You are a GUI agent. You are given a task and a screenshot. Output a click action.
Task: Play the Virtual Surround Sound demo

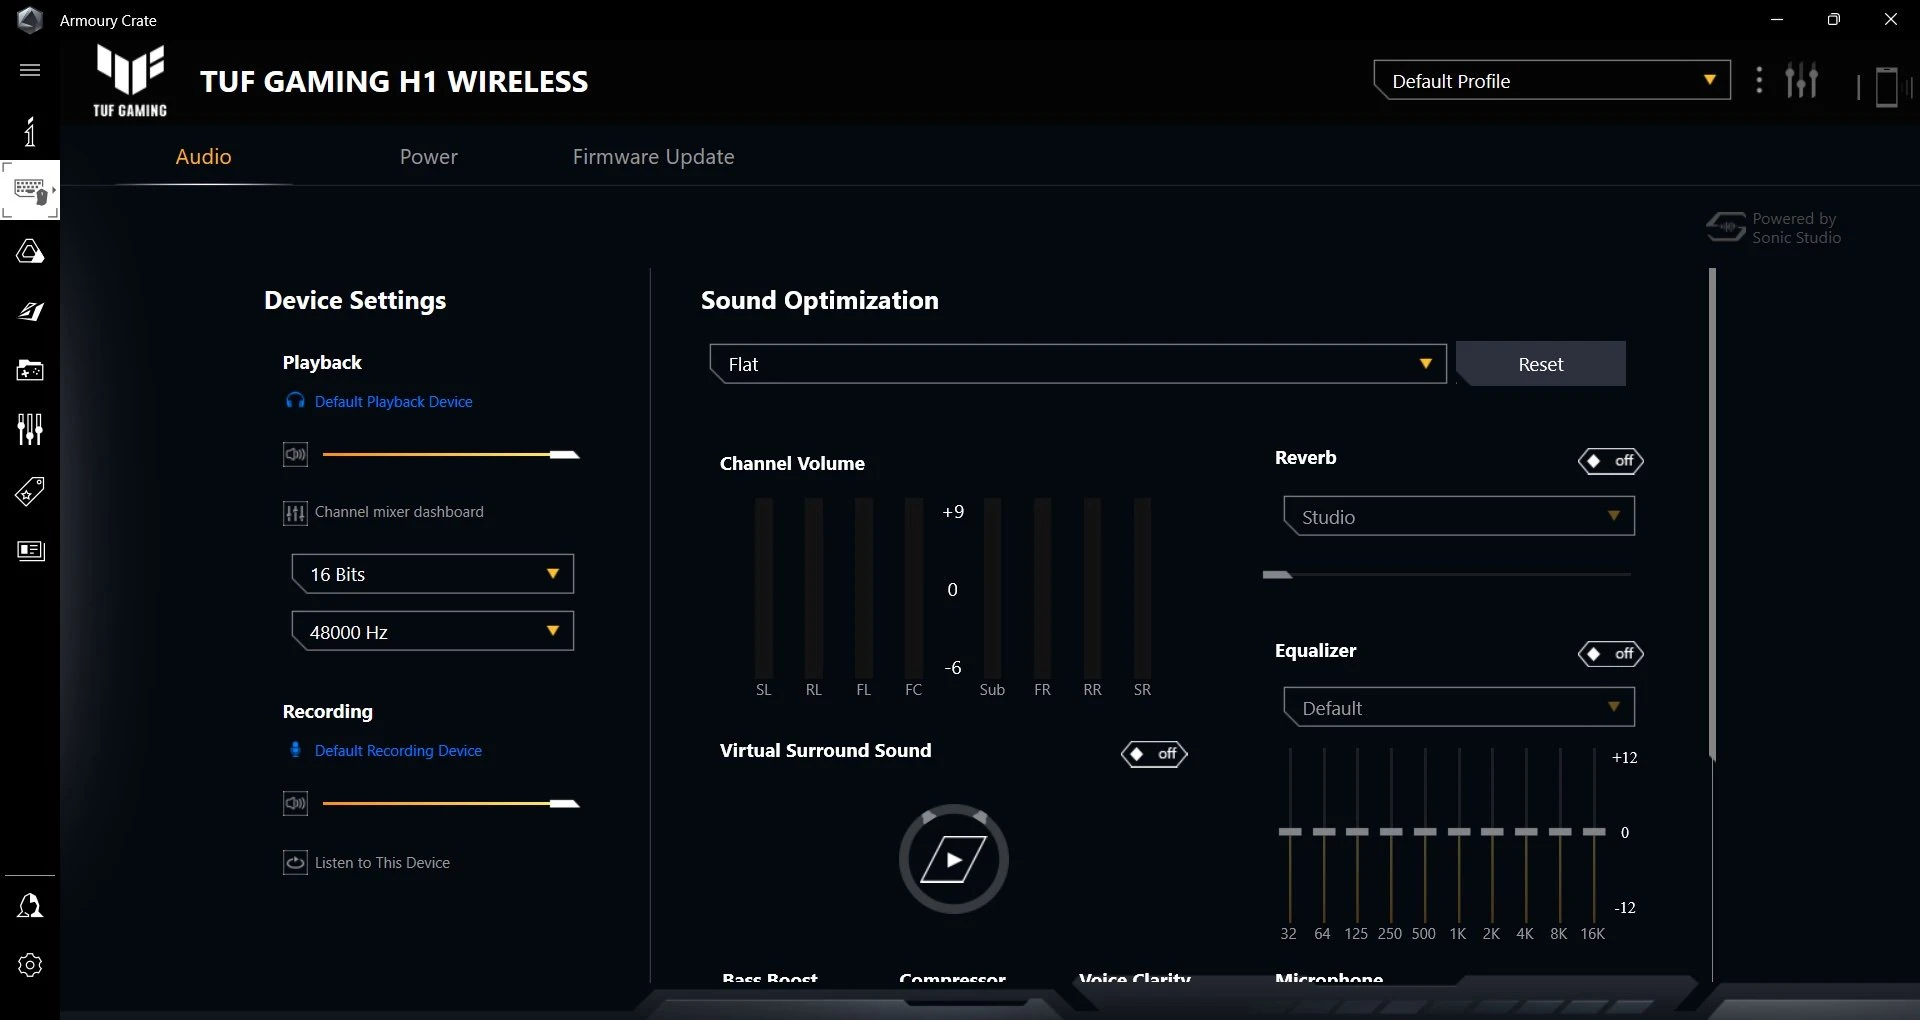[954, 859]
